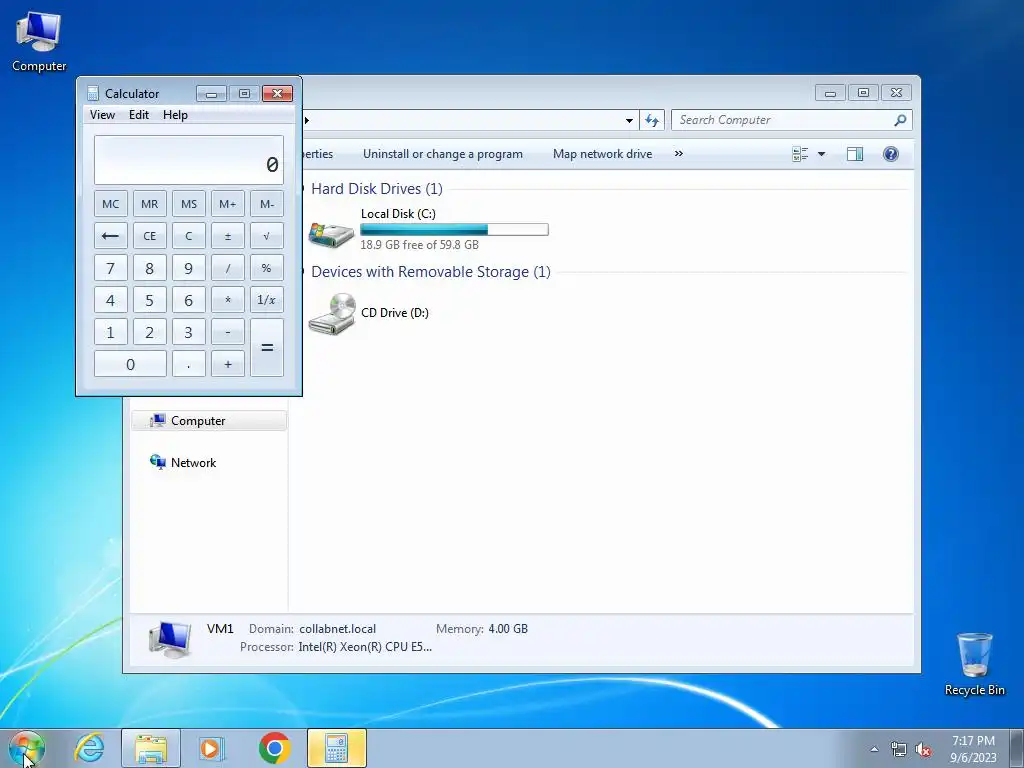The height and width of the screenshot is (768, 1024).
Task: Select the Recycle Bin desktop icon
Action: coord(974,664)
